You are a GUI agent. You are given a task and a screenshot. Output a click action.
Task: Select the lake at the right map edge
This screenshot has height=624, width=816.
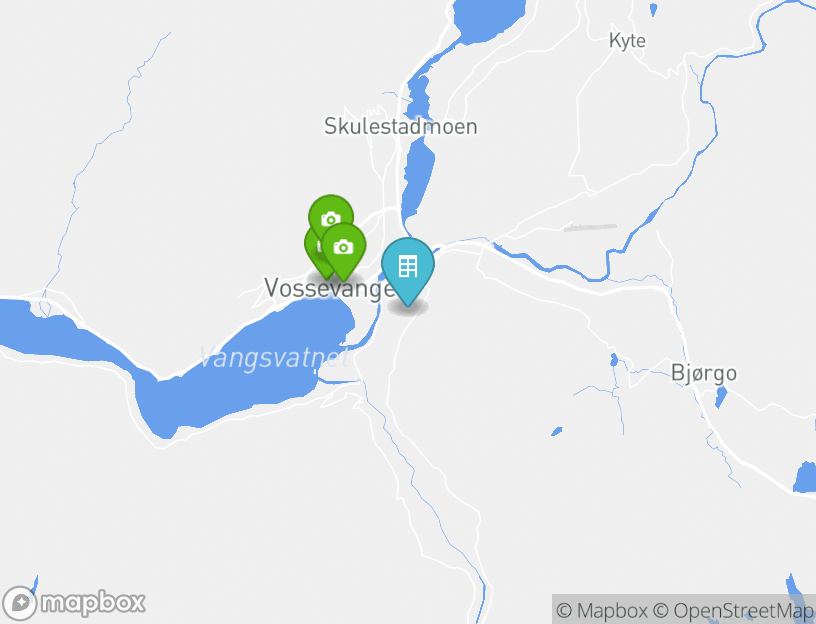tap(805, 477)
